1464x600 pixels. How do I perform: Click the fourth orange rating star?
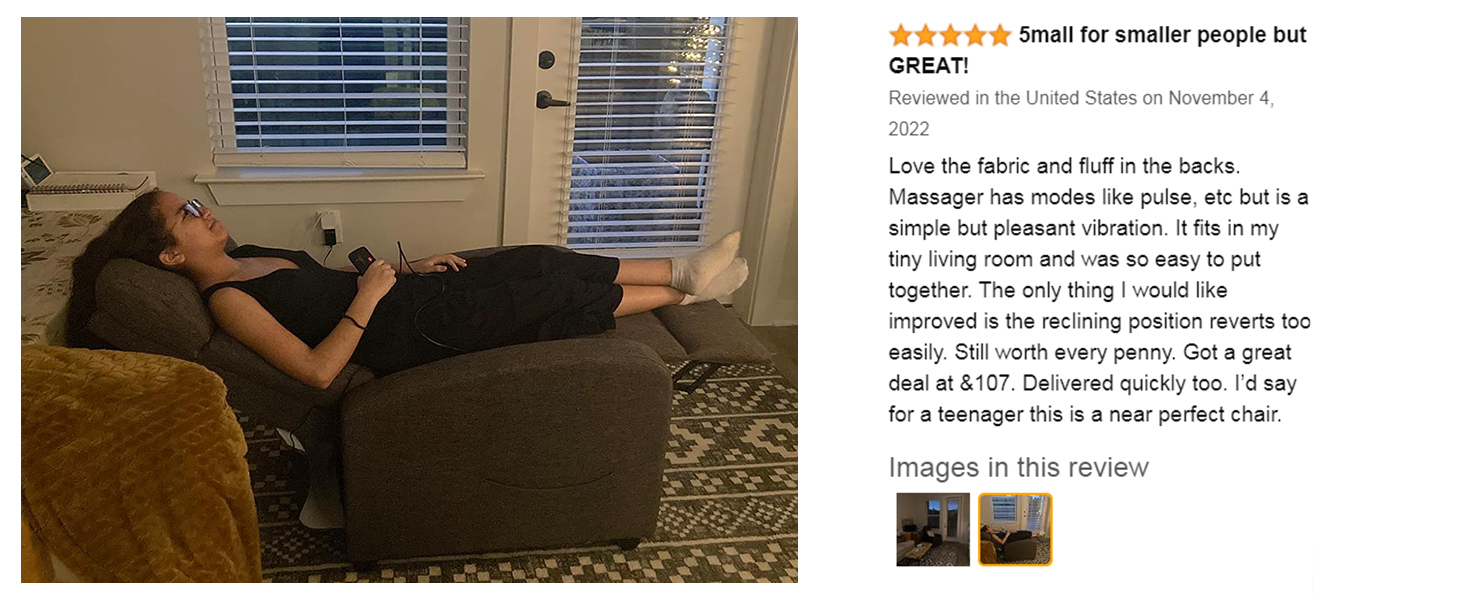pos(976,36)
